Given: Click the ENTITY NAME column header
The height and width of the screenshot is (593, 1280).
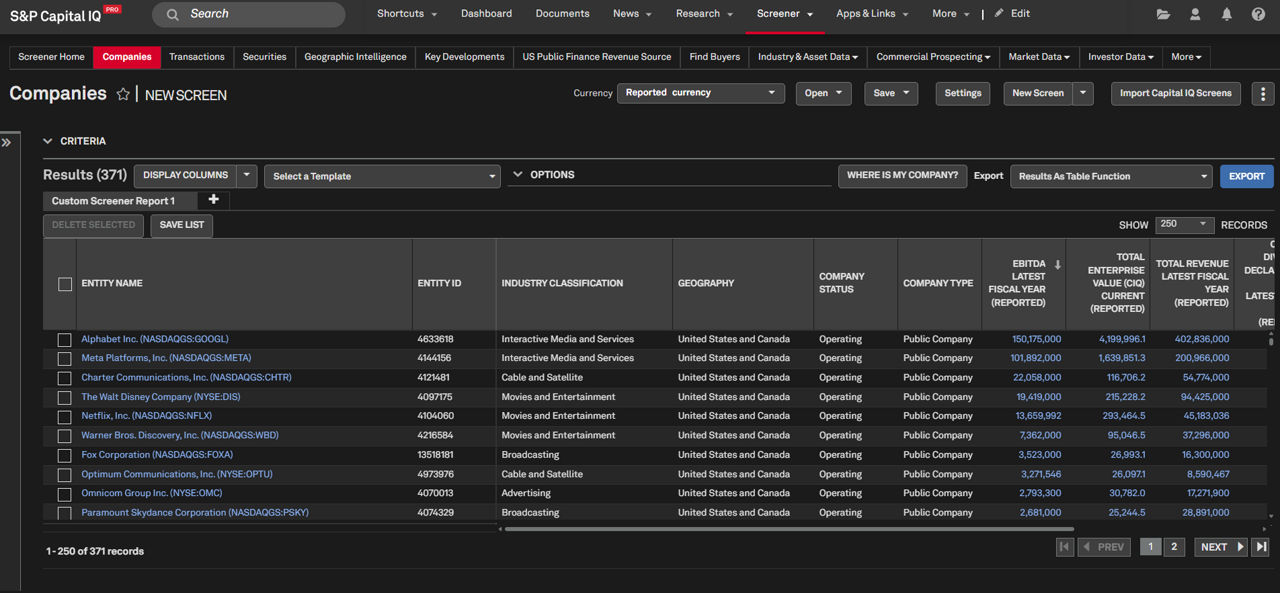Looking at the screenshot, I should (x=112, y=283).
